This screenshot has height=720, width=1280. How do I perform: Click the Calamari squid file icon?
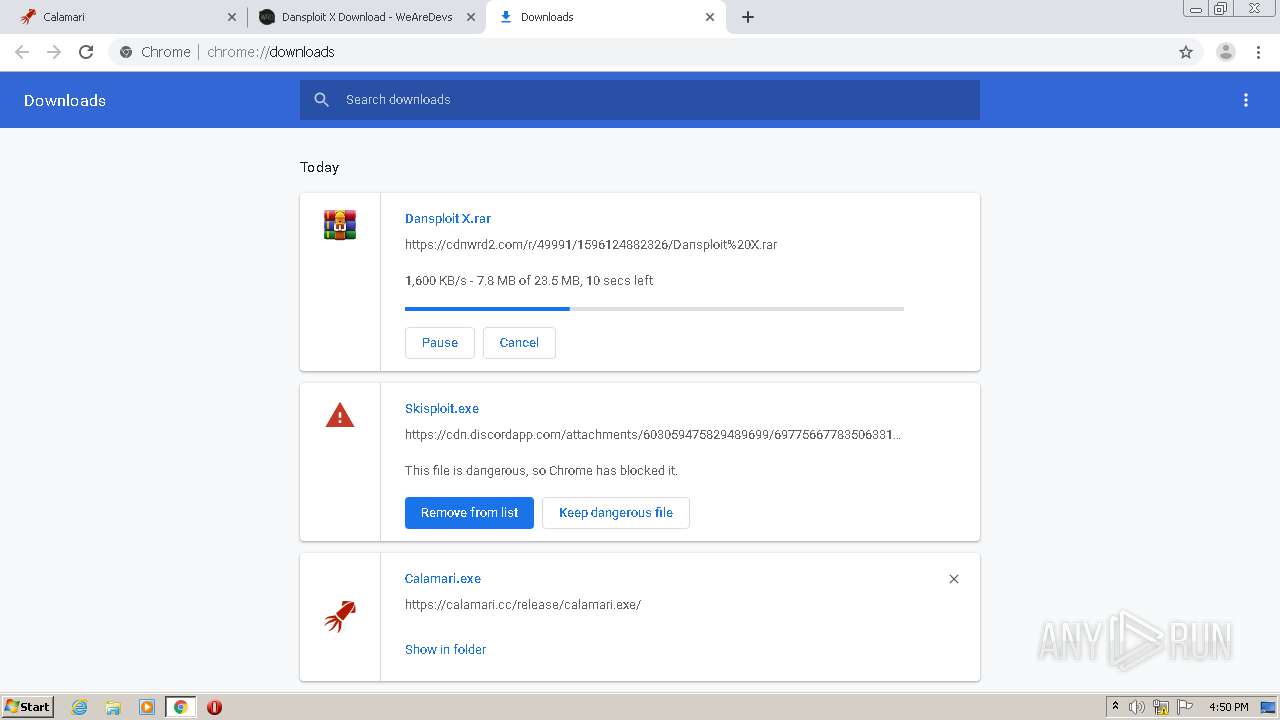[340, 616]
